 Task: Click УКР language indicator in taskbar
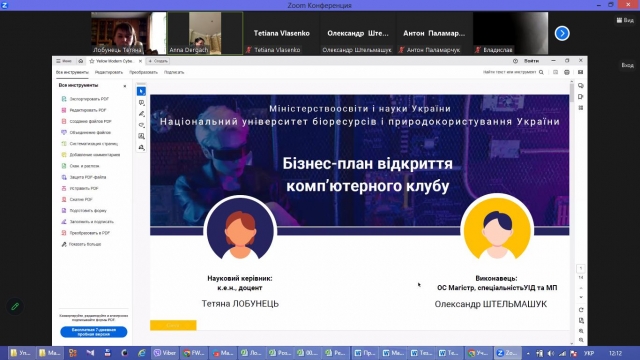589,353
